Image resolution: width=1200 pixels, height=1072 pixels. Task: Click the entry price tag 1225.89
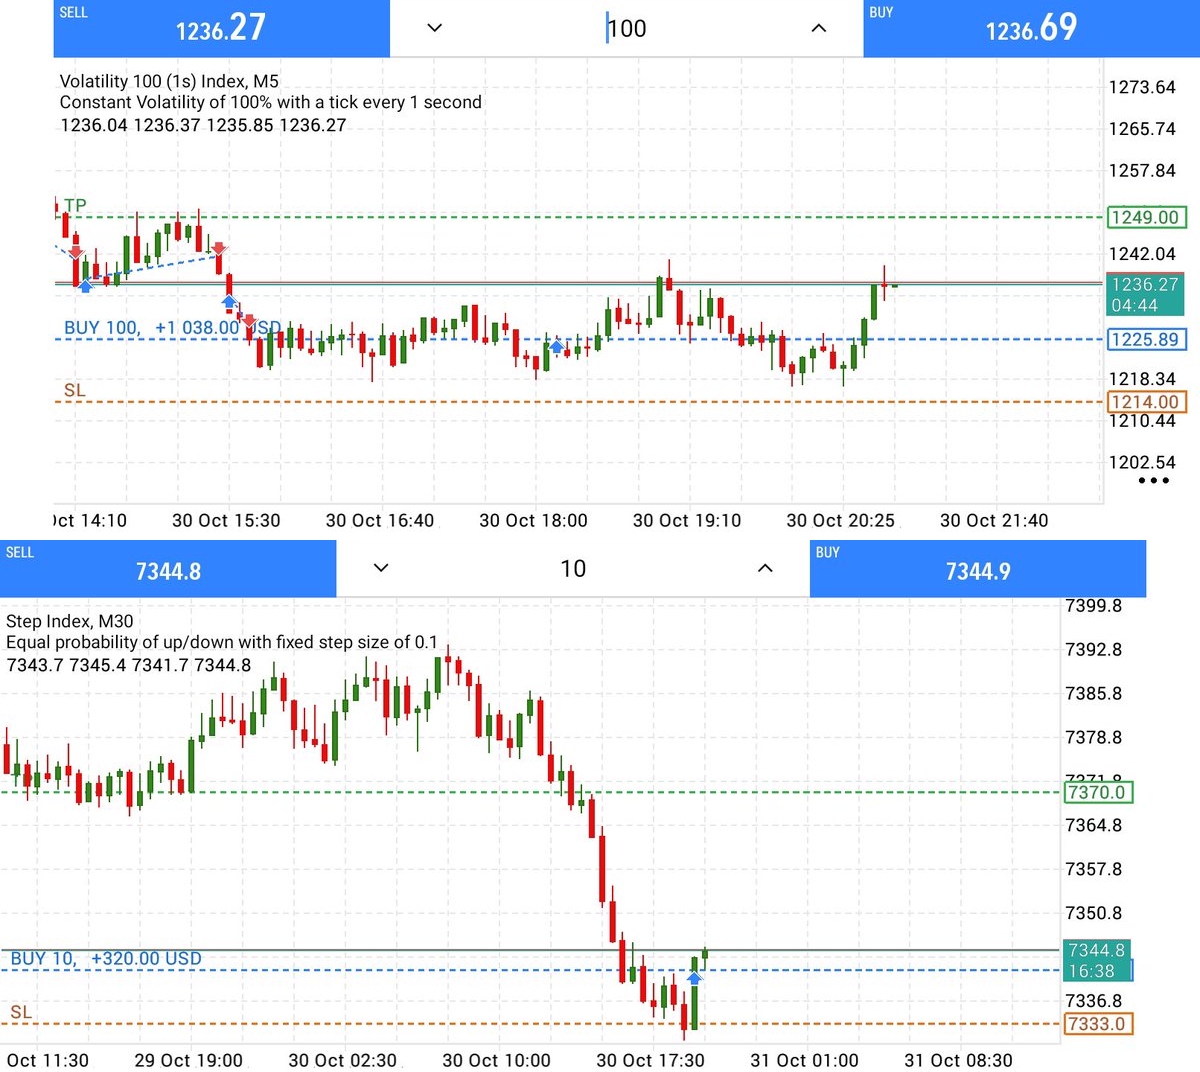point(1146,339)
